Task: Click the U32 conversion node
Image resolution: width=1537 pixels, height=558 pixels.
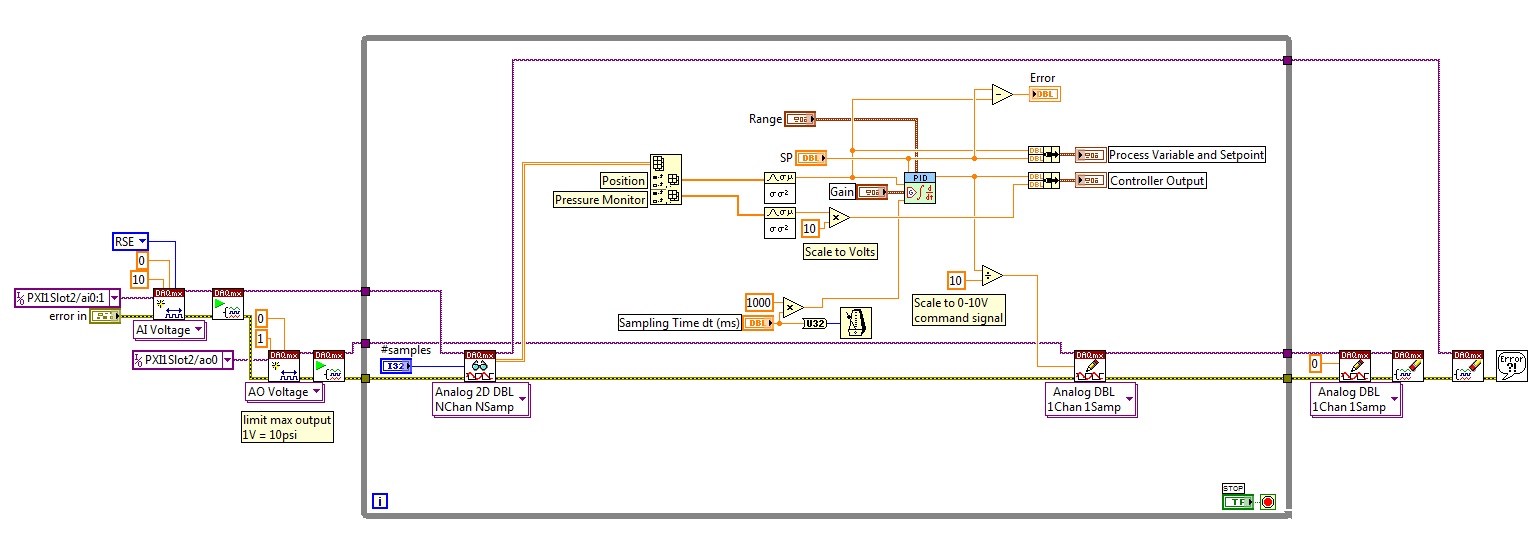Action: 815,322
